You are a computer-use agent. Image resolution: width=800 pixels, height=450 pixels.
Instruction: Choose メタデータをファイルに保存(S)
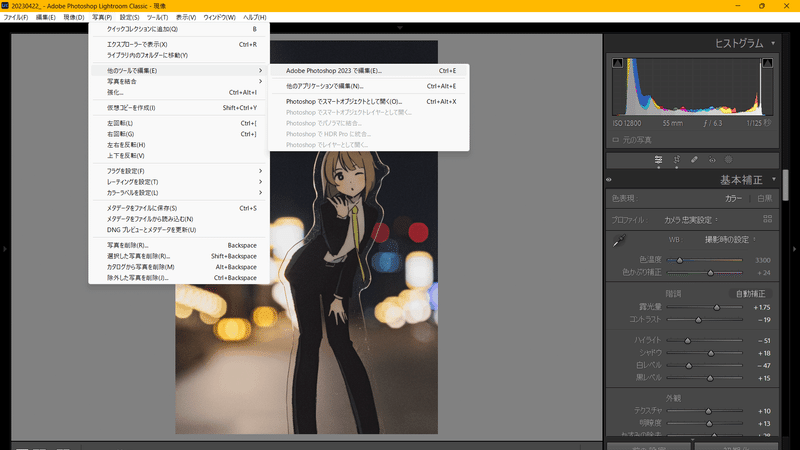point(179,208)
